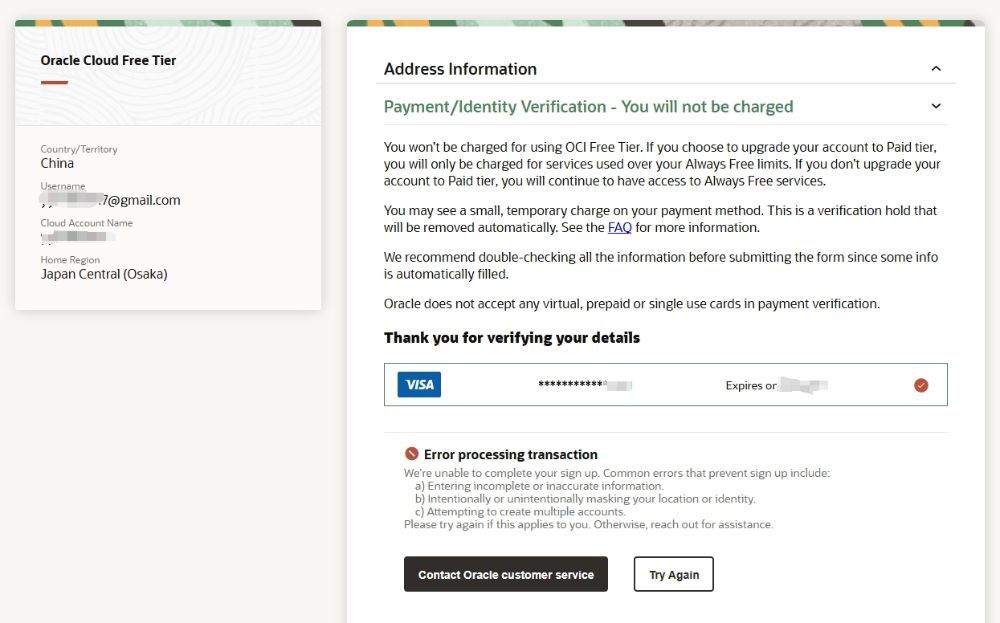
Task: Open the FAQ link
Action: [620, 227]
